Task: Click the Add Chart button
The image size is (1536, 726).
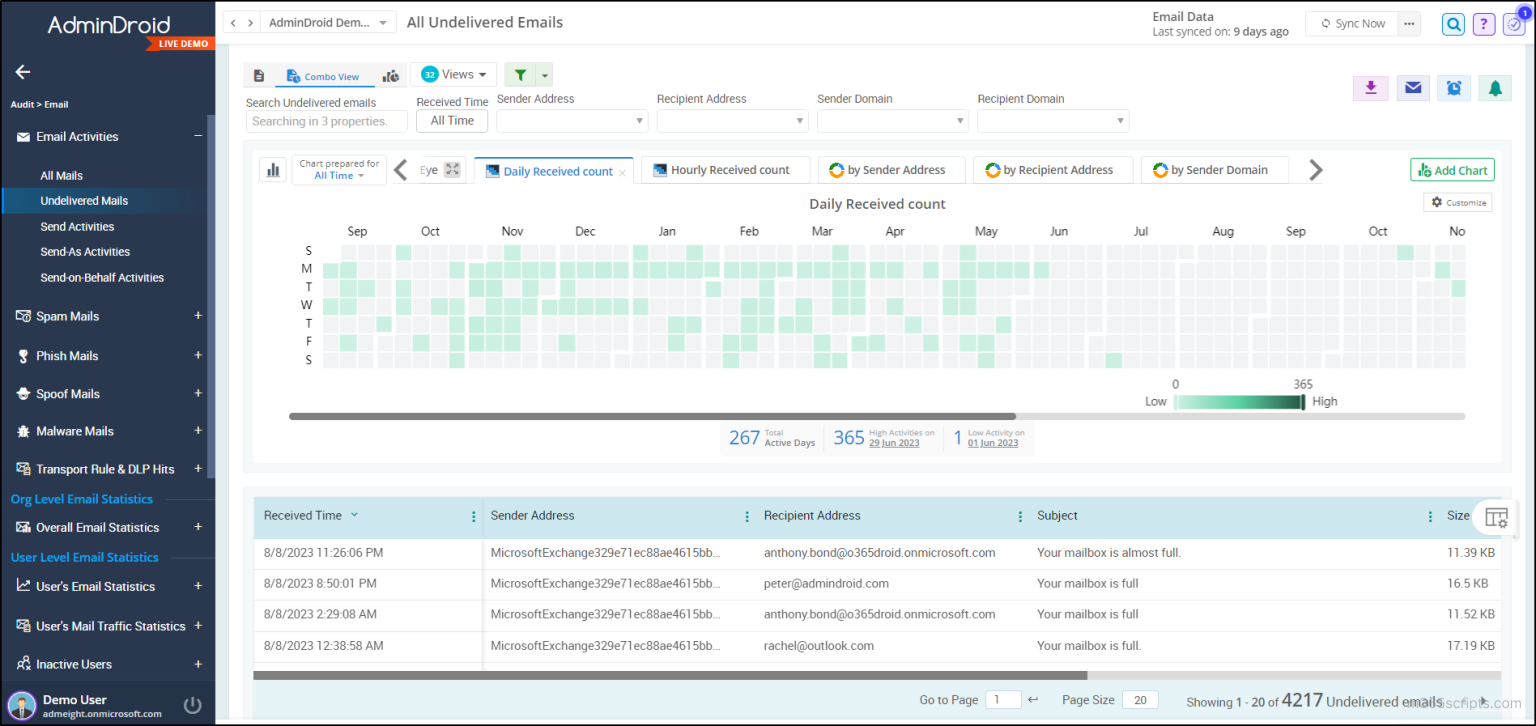Action: coord(1452,169)
